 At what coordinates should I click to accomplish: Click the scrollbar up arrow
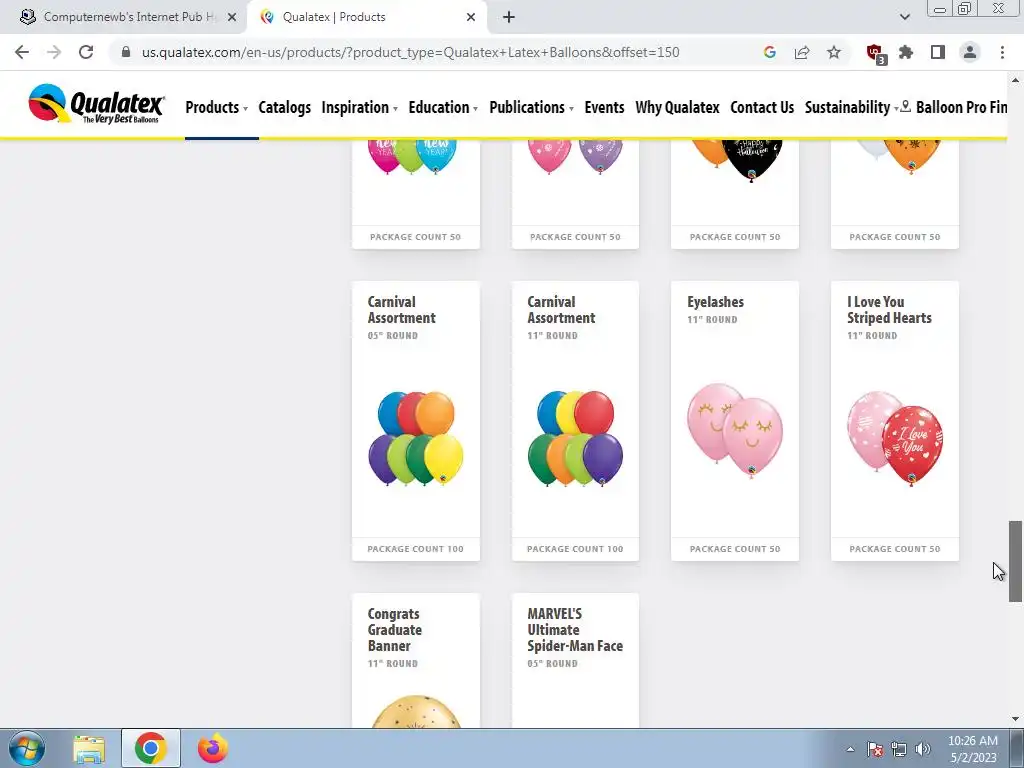click(1015, 80)
